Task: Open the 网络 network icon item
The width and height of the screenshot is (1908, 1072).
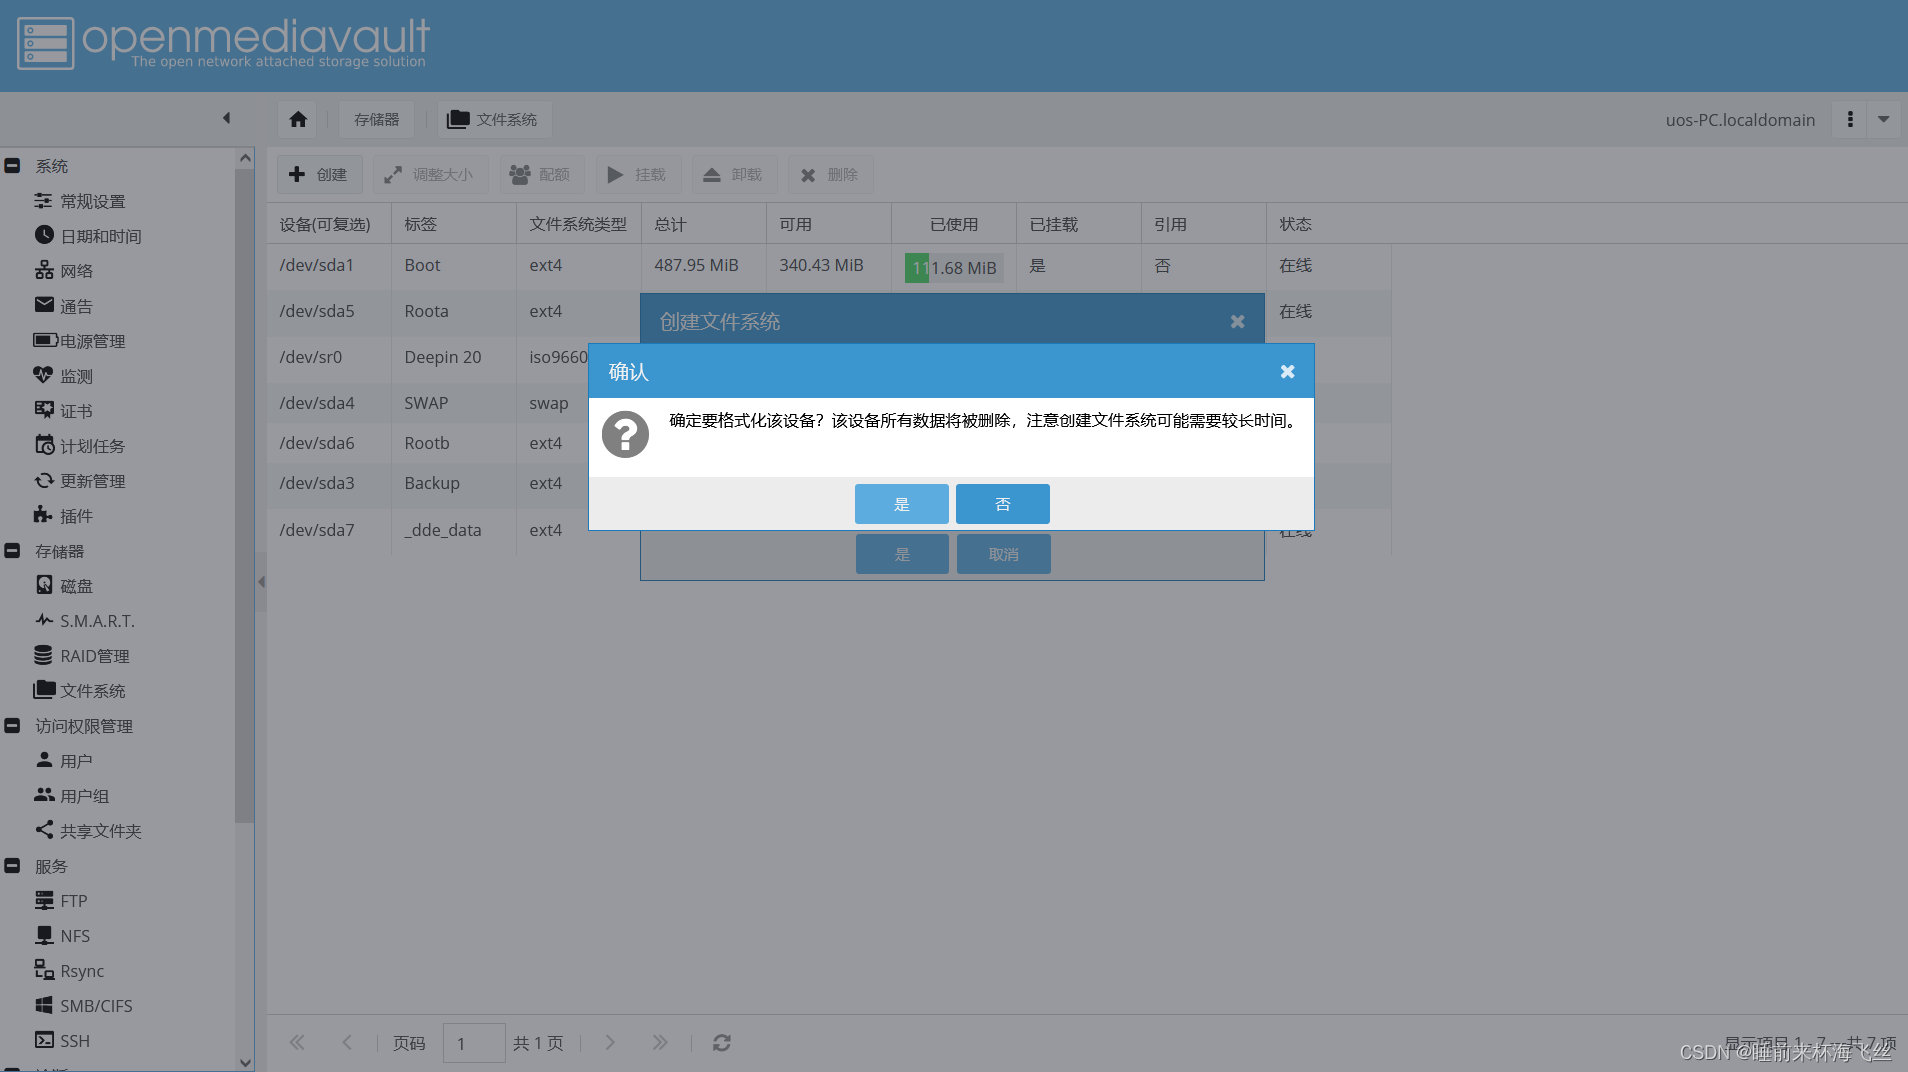Action: [64, 271]
